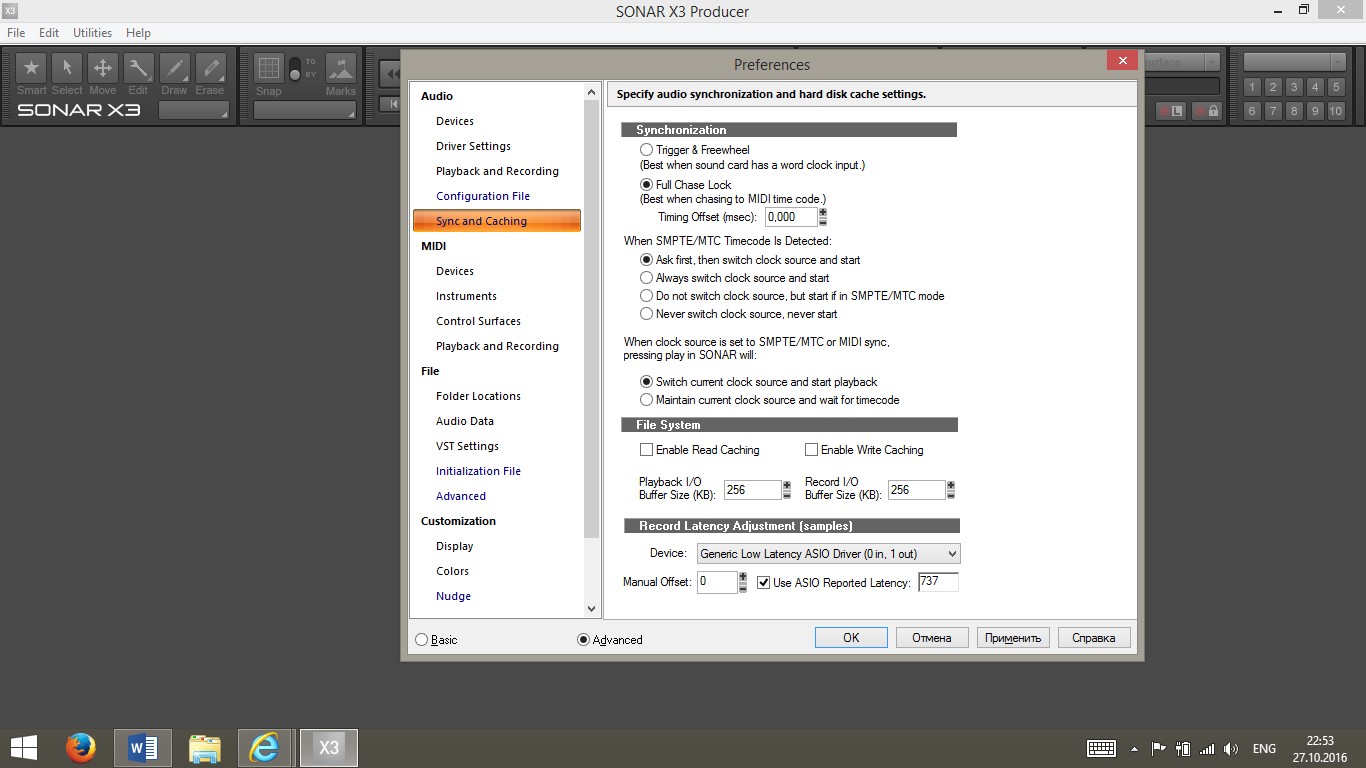Open the File menu
This screenshot has height=768, width=1366.
[x=16, y=33]
